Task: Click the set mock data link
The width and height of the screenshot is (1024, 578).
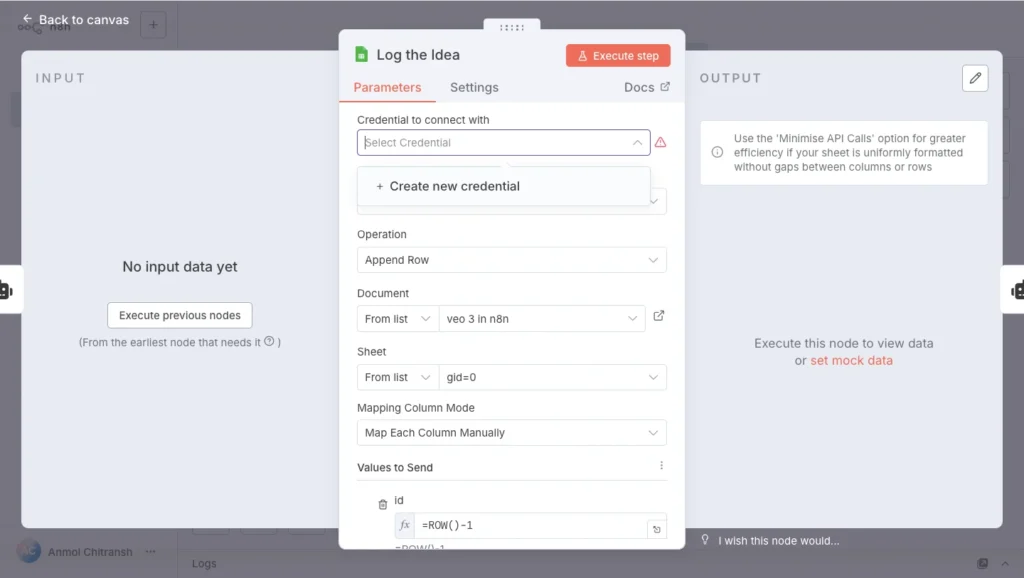Action: (851, 360)
